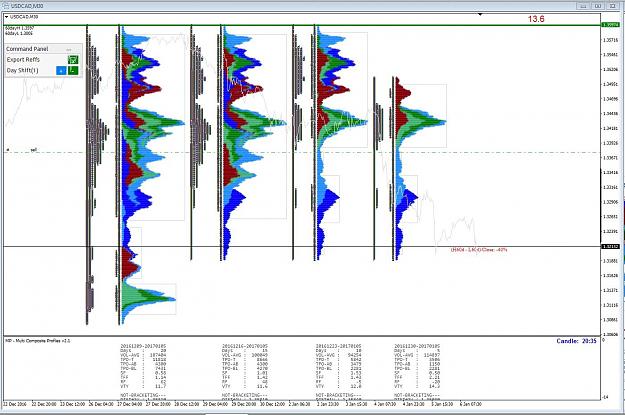Click the 20161216-20170105 stats header
The width and height of the screenshot is (625, 415).
point(245,346)
